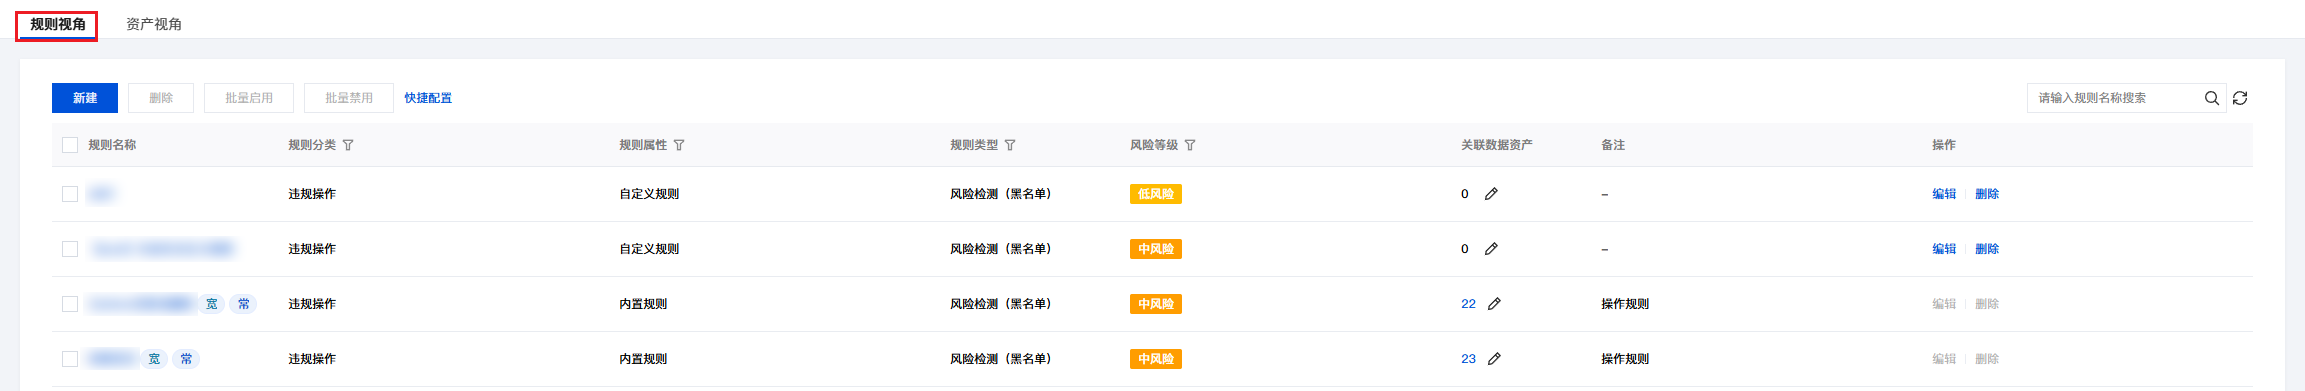Switch to 资产视角 tab
Viewport: 2305px width, 391px height.
154,24
